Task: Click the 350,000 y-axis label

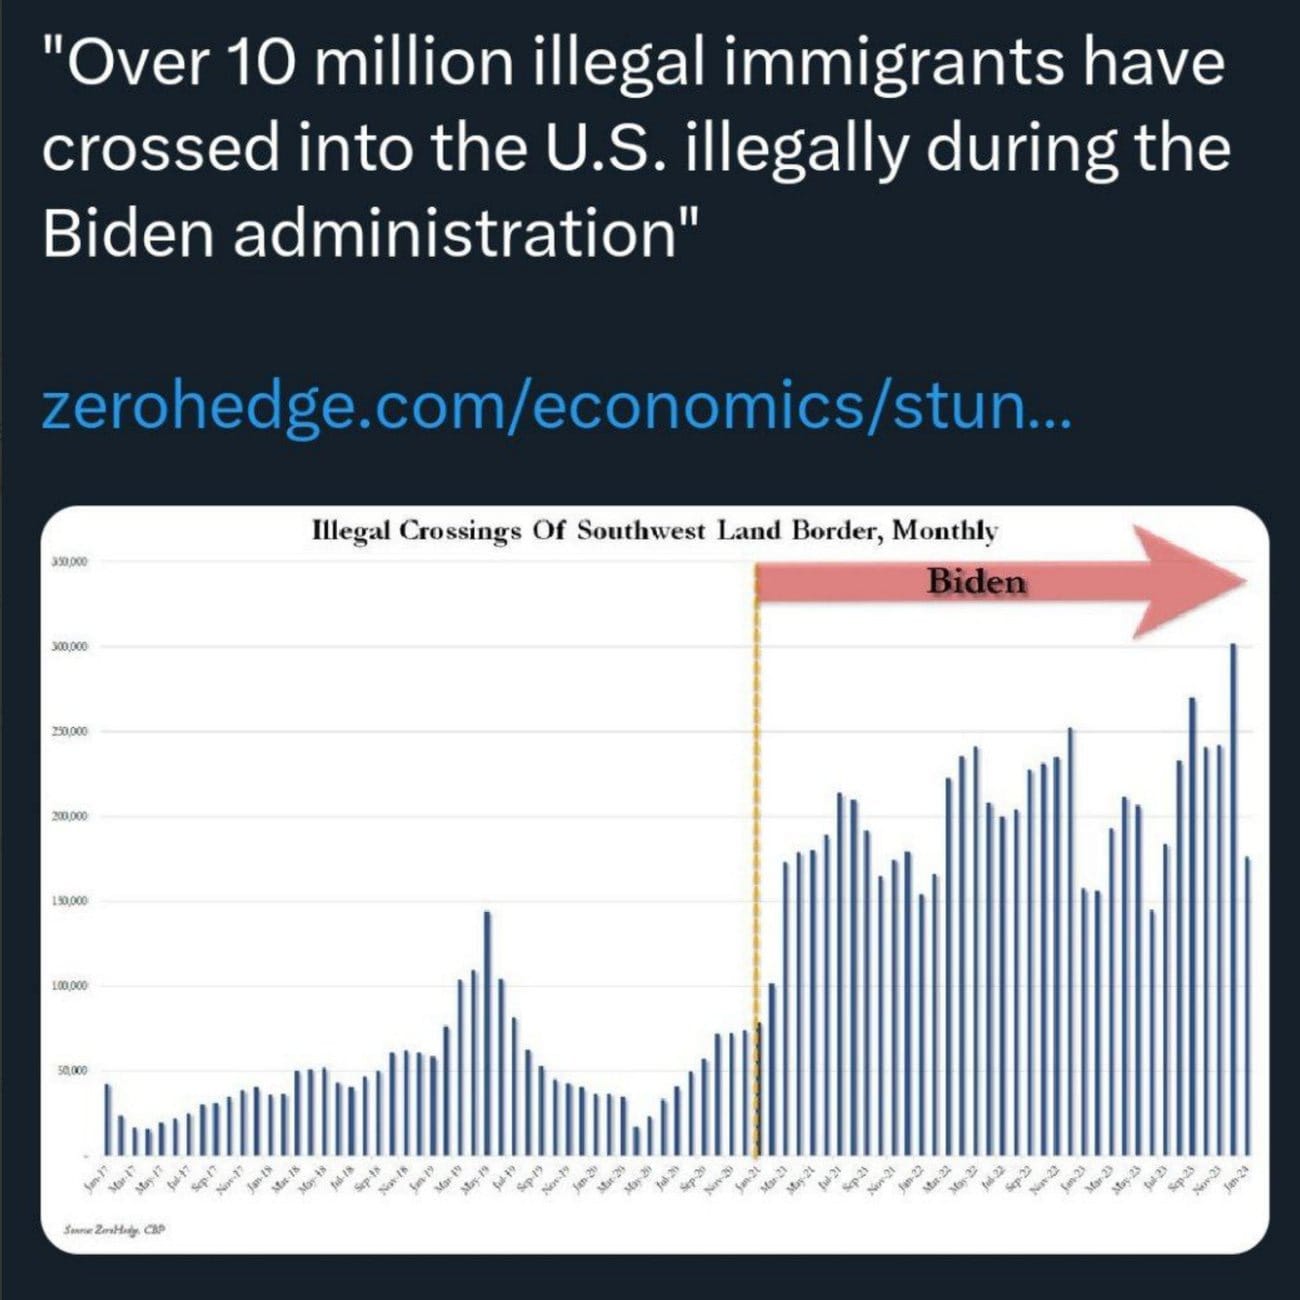Action: coord(70,562)
